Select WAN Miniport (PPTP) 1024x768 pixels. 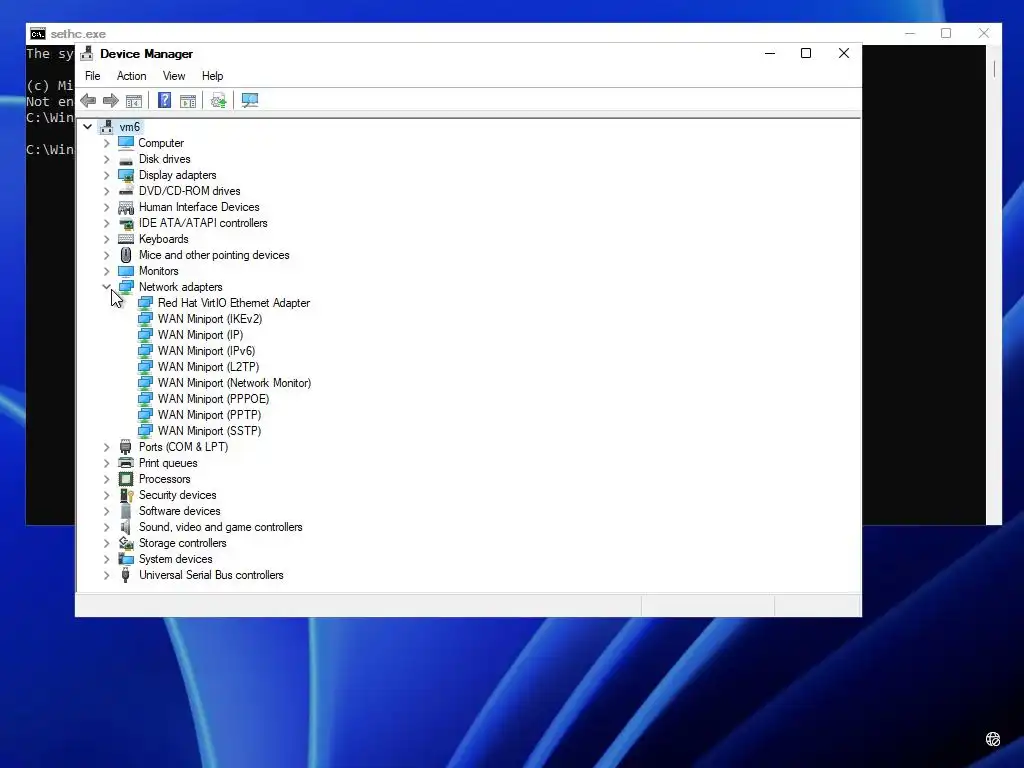coord(210,415)
